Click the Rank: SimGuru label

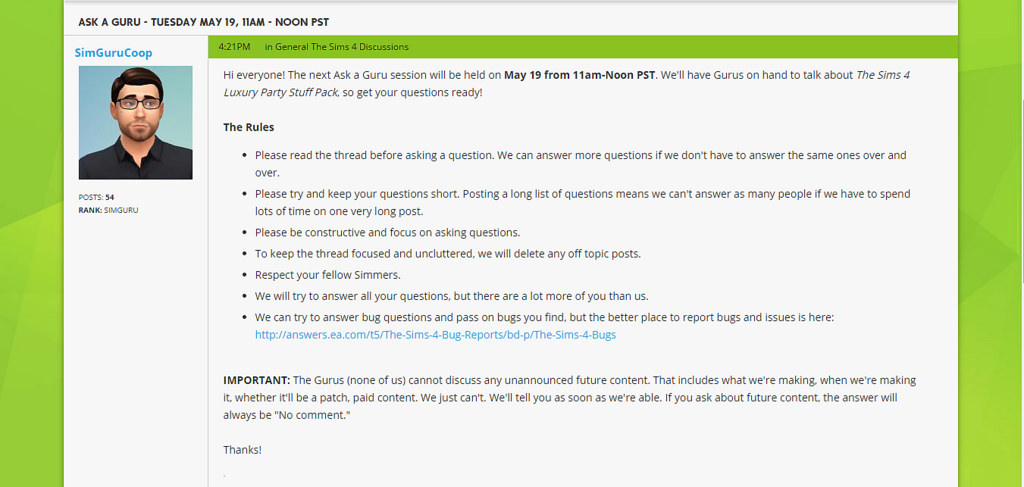109,210
